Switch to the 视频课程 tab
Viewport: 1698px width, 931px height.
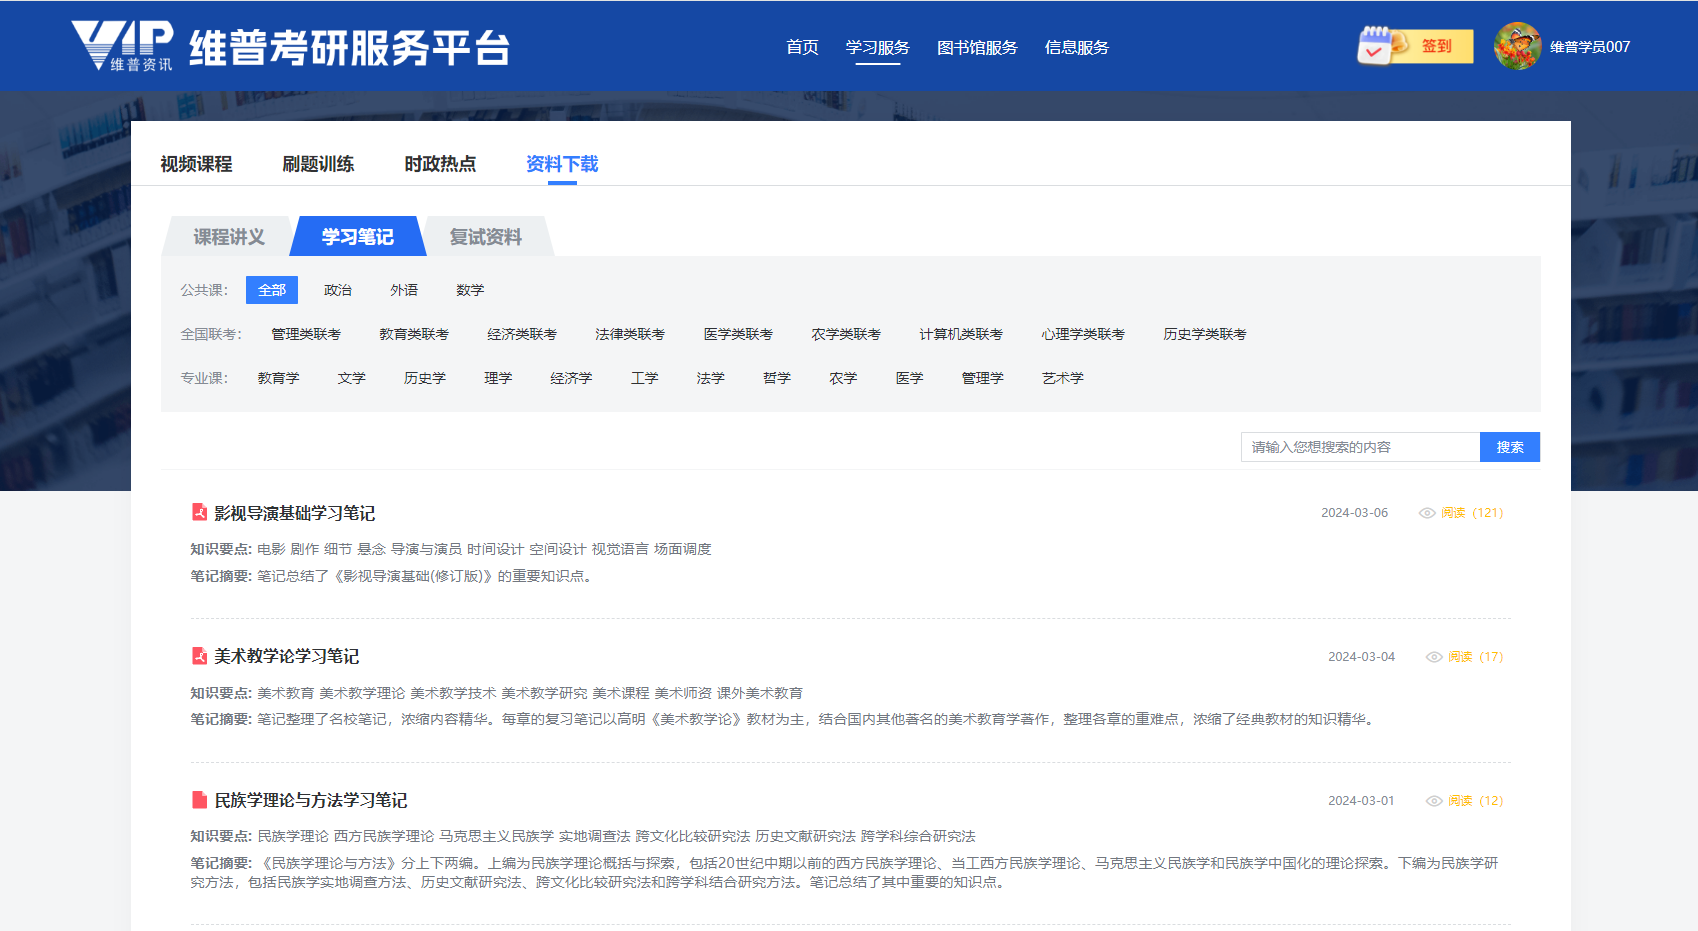[x=196, y=164]
